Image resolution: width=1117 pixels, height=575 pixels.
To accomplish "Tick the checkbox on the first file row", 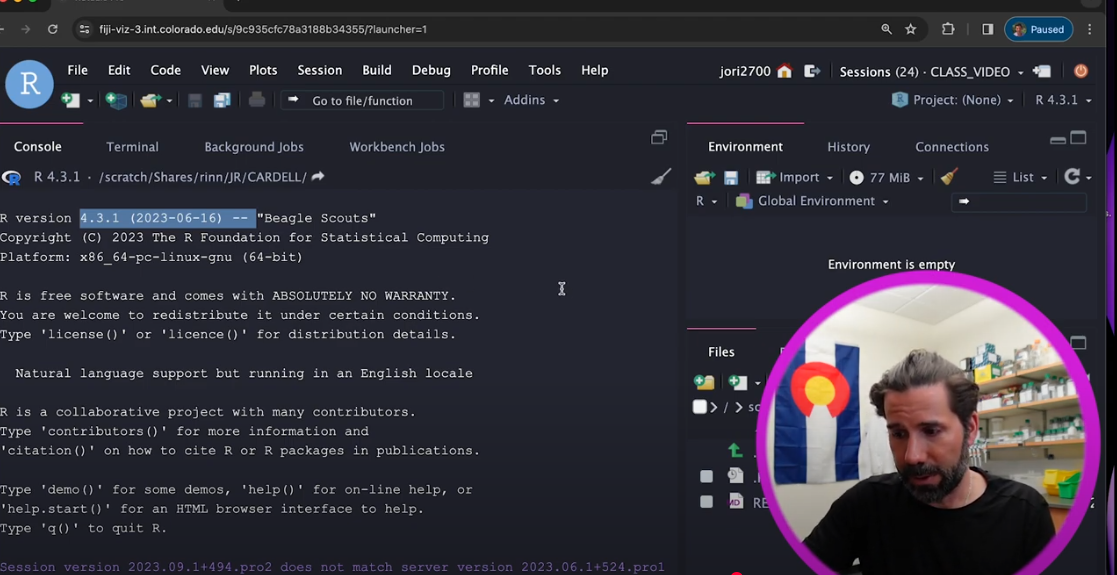I will tap(706, 477).
